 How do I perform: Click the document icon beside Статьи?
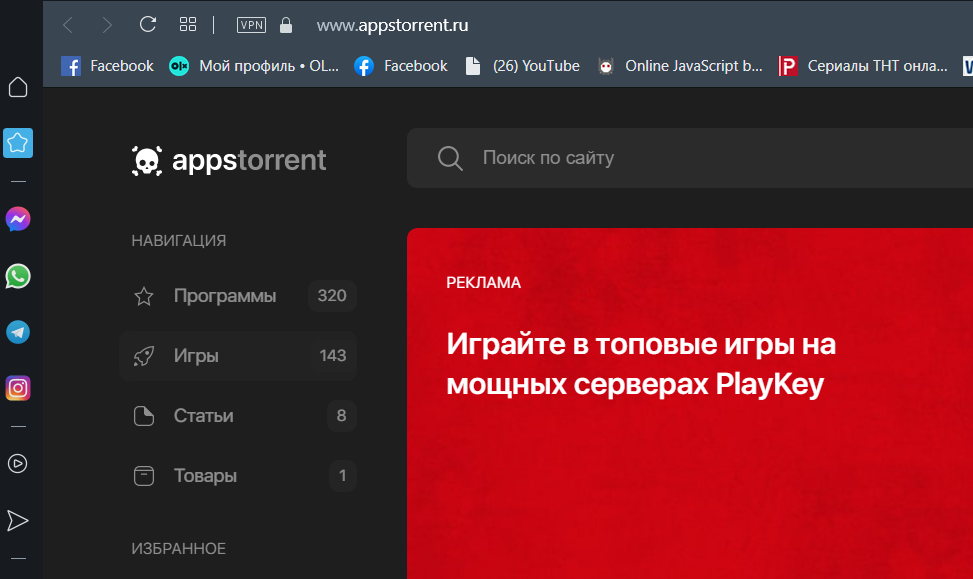click(144, 416)
